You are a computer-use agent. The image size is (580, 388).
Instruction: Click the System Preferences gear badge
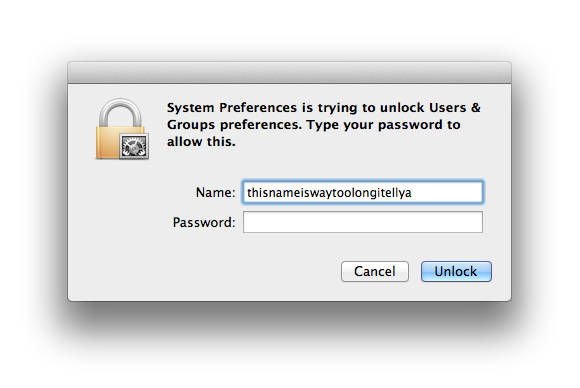tap(134, 146)
